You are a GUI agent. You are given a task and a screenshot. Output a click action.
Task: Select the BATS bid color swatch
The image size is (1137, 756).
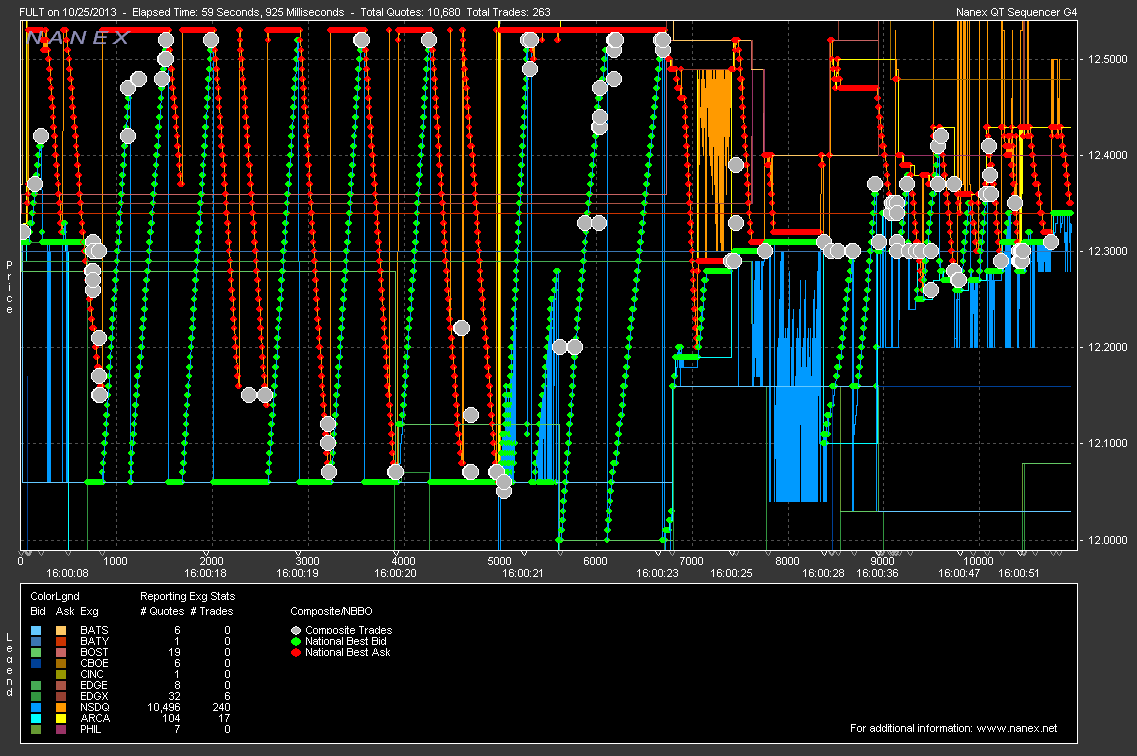37,631
